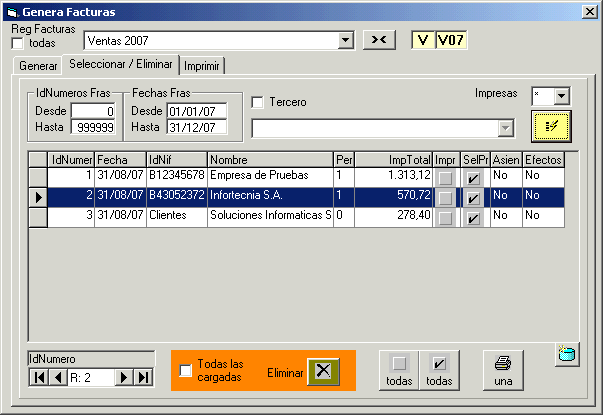Click the cyan database icon at right
The height and width of the screenshot is (415, 603).
567,354
